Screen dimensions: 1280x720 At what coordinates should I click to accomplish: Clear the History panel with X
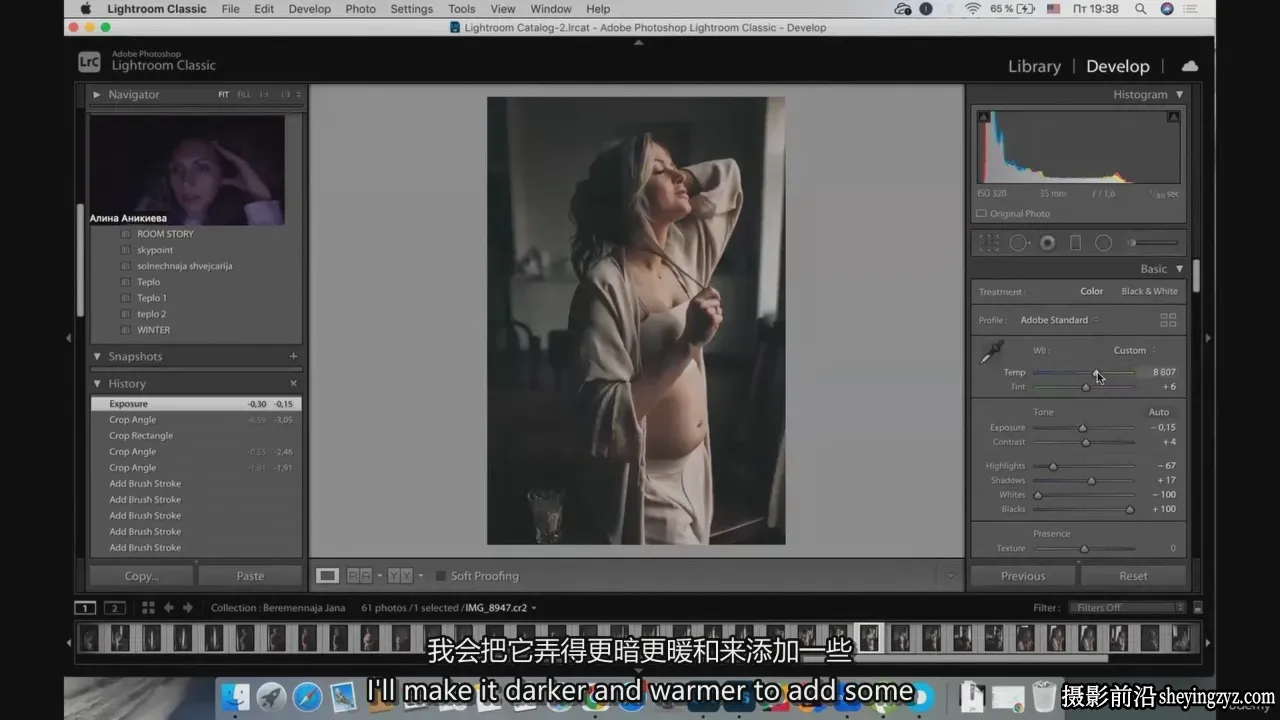pyautogui.click(x=293, y=383)
